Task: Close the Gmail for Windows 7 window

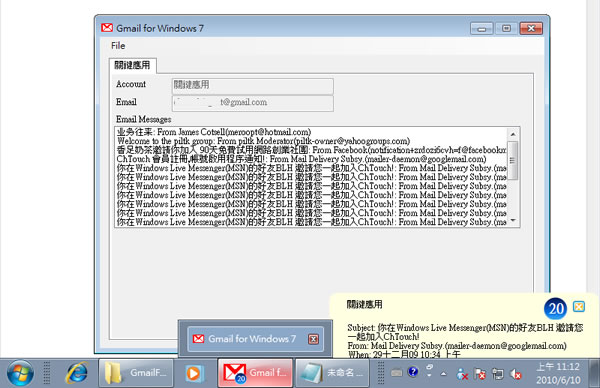Action: coord(531,29)
